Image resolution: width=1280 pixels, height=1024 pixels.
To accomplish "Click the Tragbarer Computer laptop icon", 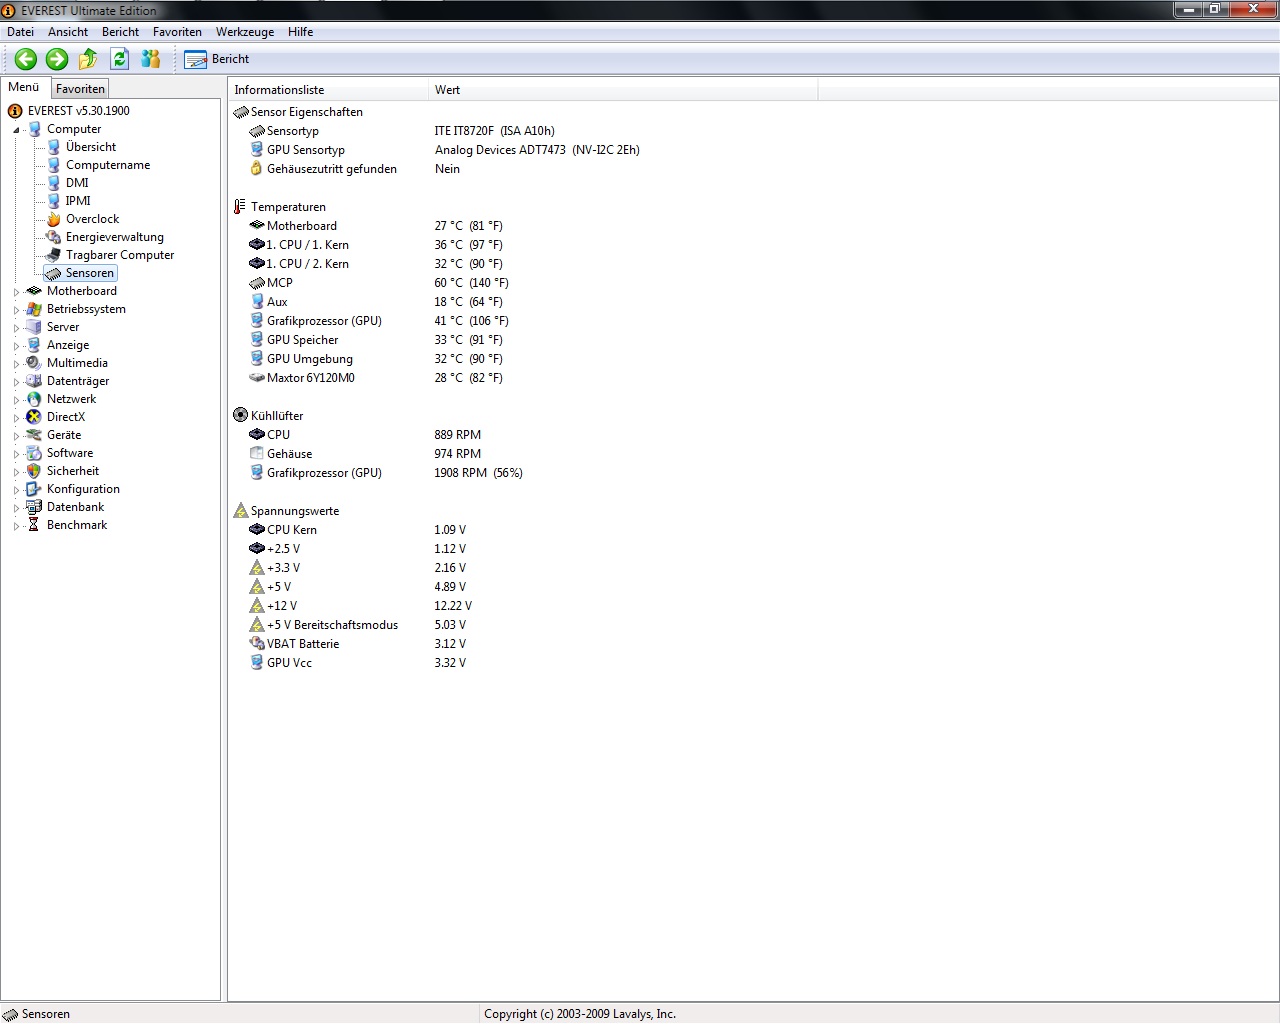I will [x=54, y=255].
